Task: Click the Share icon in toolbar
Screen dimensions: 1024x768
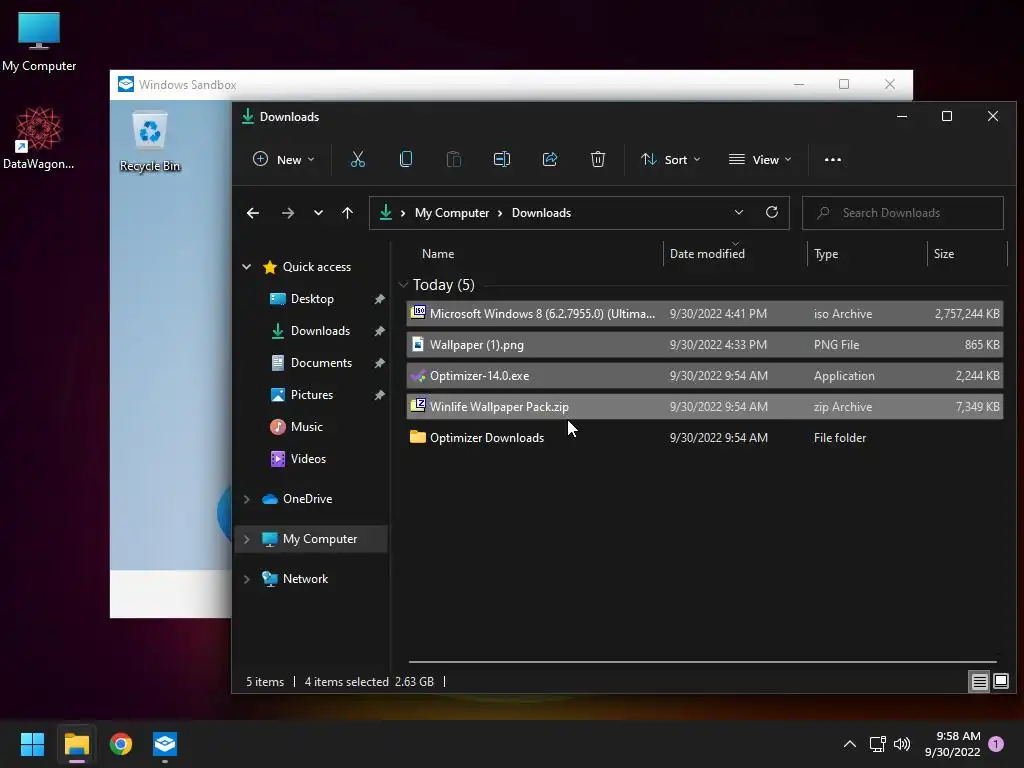Action: pos(550,159)
